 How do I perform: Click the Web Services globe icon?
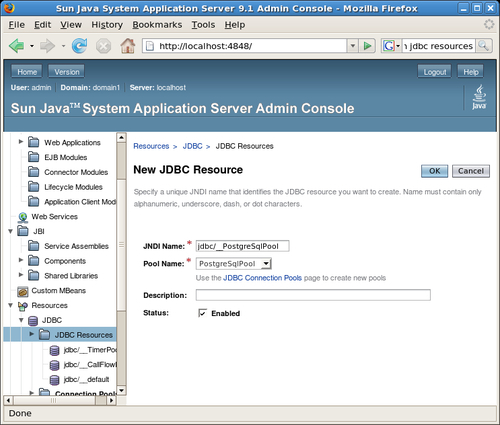coord(23,217)
